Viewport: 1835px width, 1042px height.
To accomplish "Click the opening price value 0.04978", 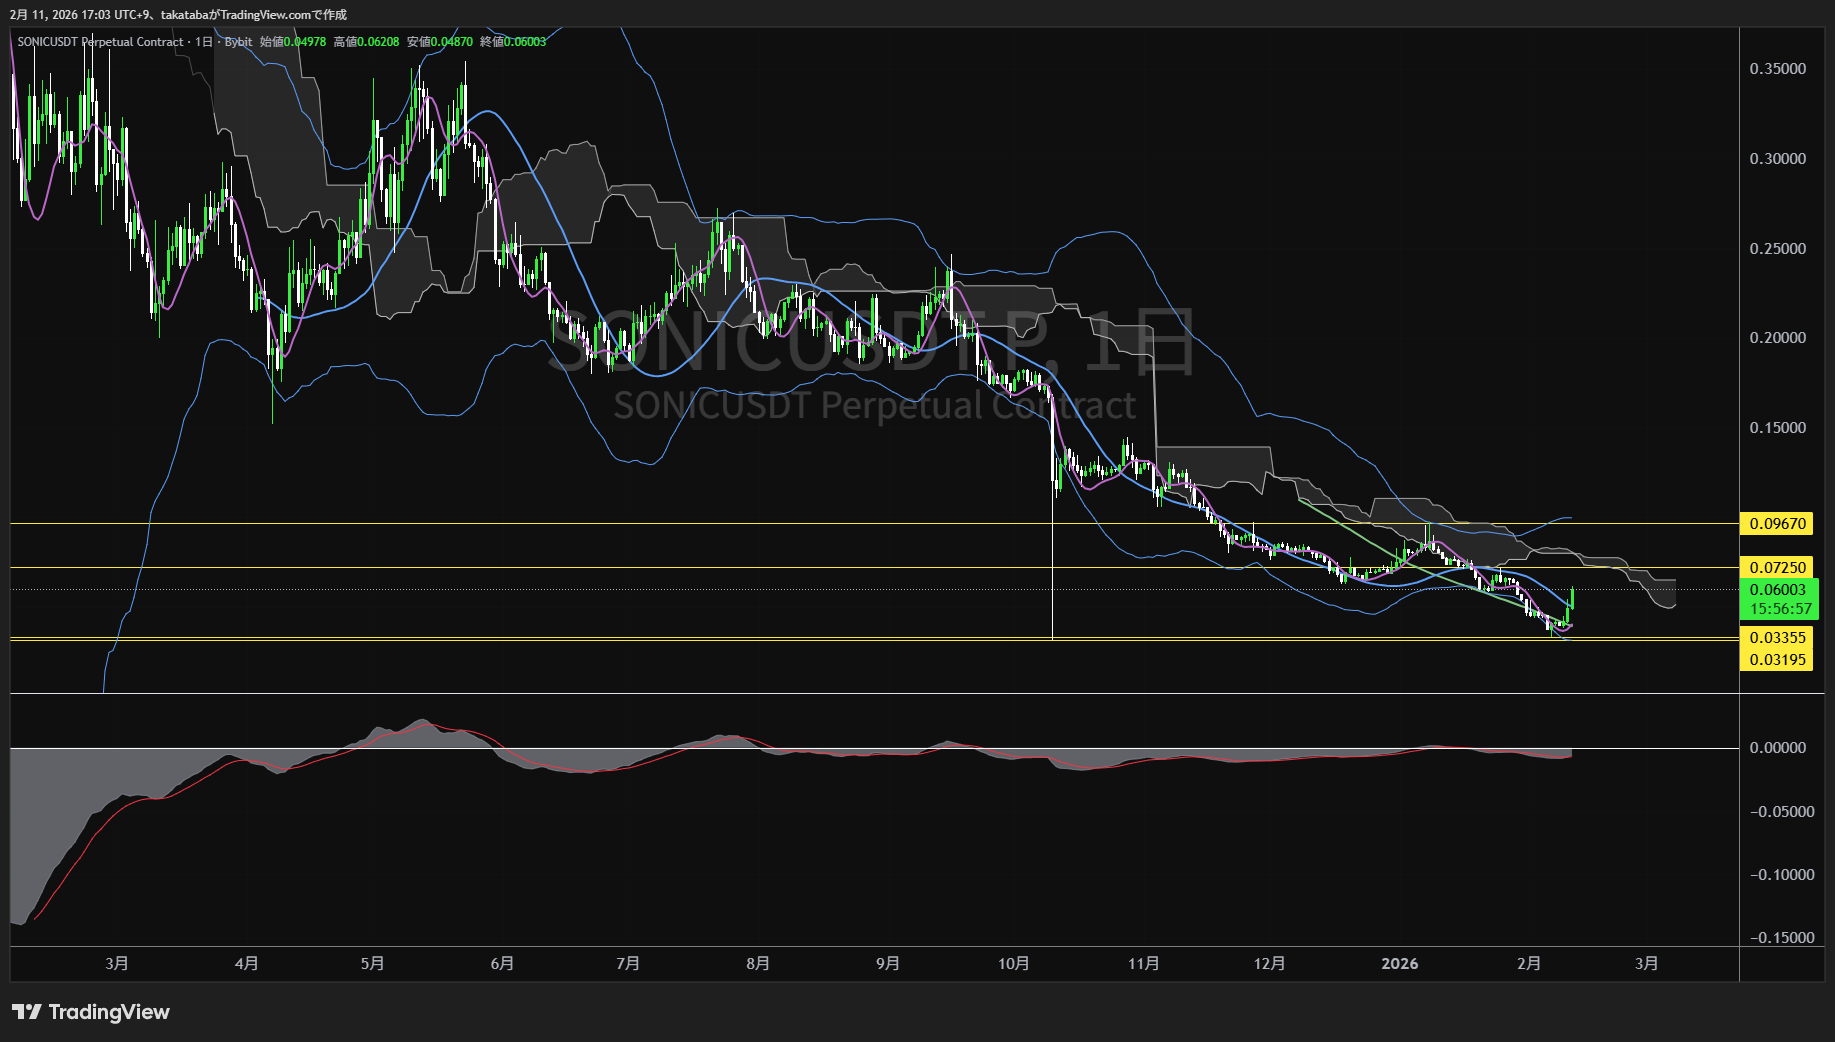I will (x=305, y=42).
